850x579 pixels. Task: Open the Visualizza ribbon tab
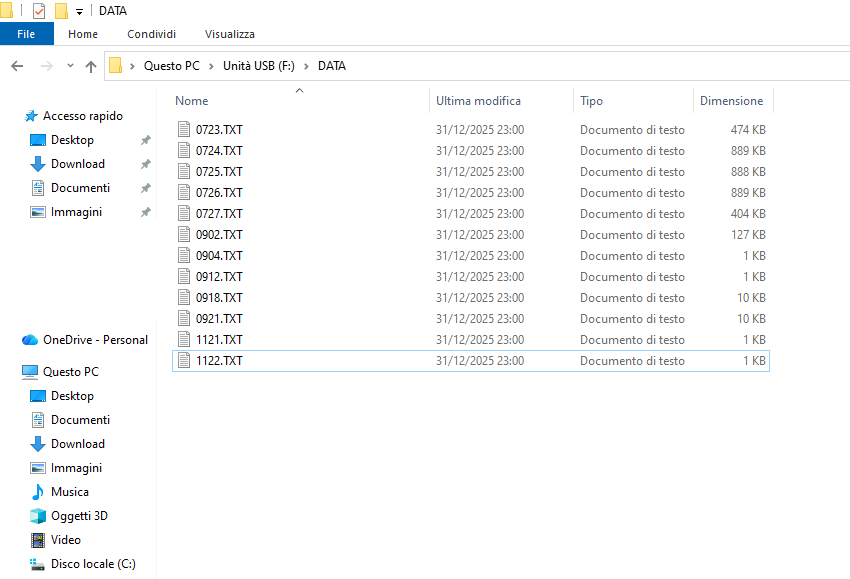pyautogui.click(x=230, y=34)
